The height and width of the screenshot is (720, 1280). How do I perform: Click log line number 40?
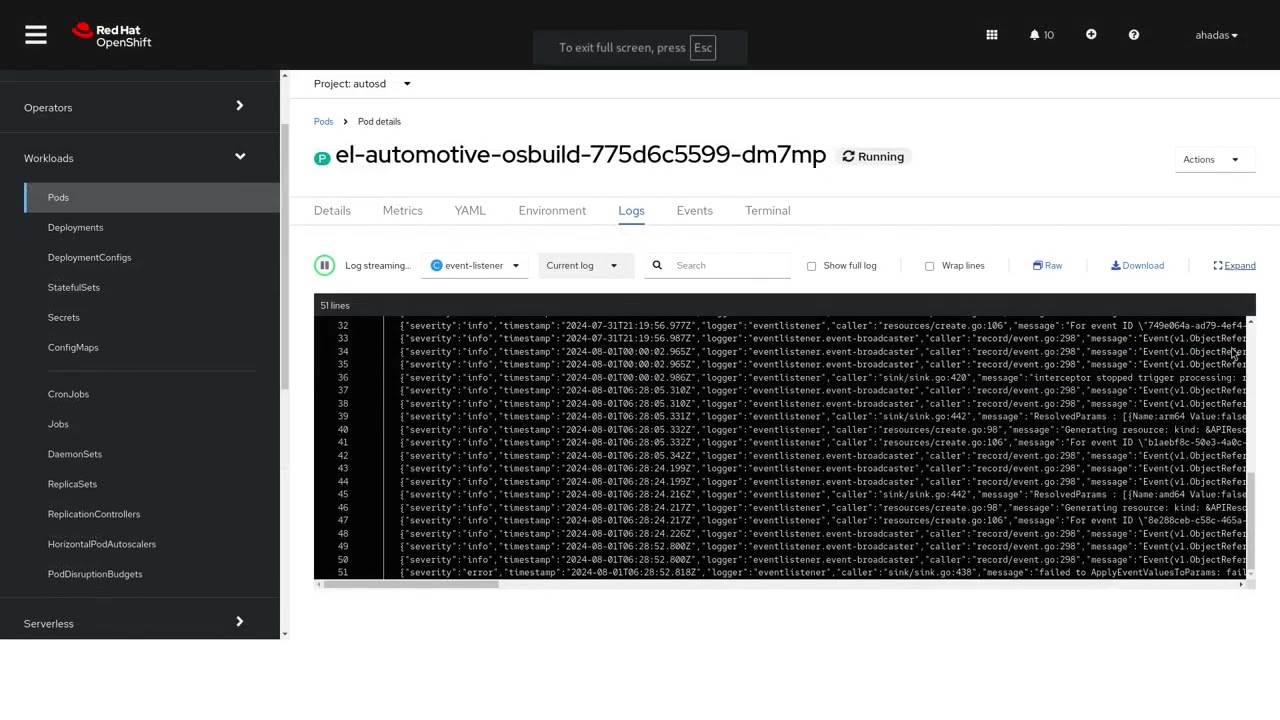point(343,430)
